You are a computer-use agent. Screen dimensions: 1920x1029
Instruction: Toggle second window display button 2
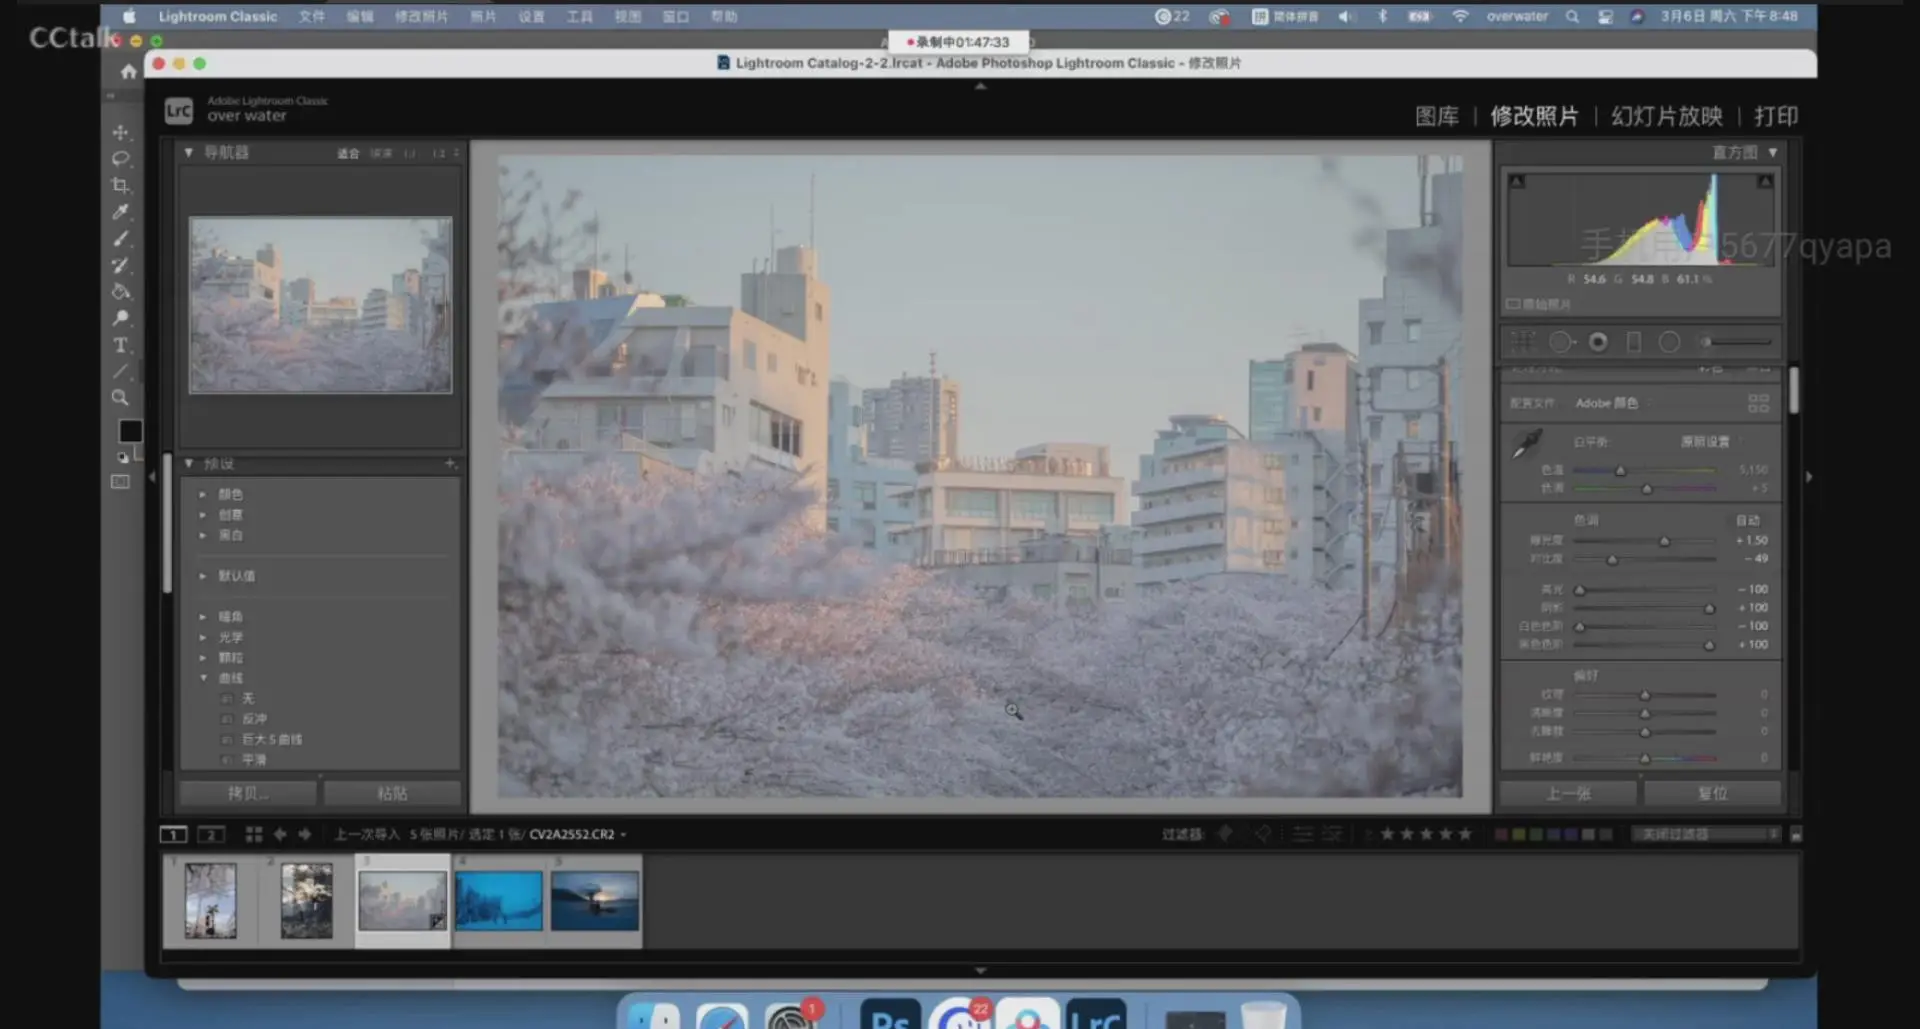point(211,834)
